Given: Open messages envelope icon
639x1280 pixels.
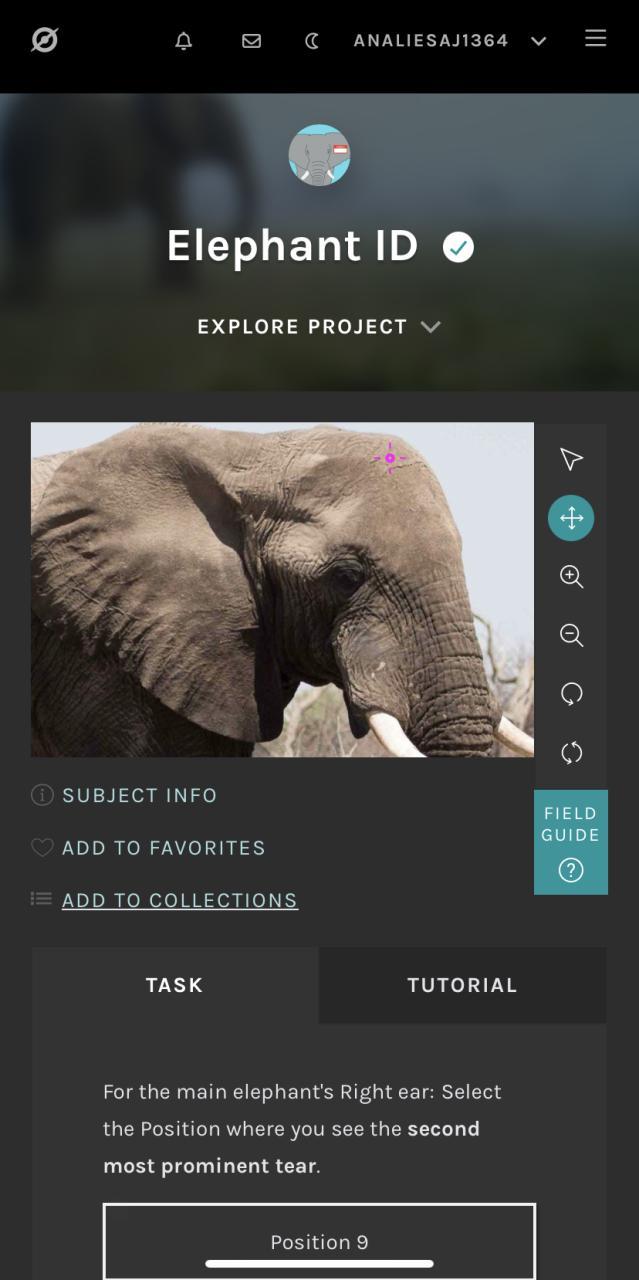Looking at the screenshot, I should point(252,41).
